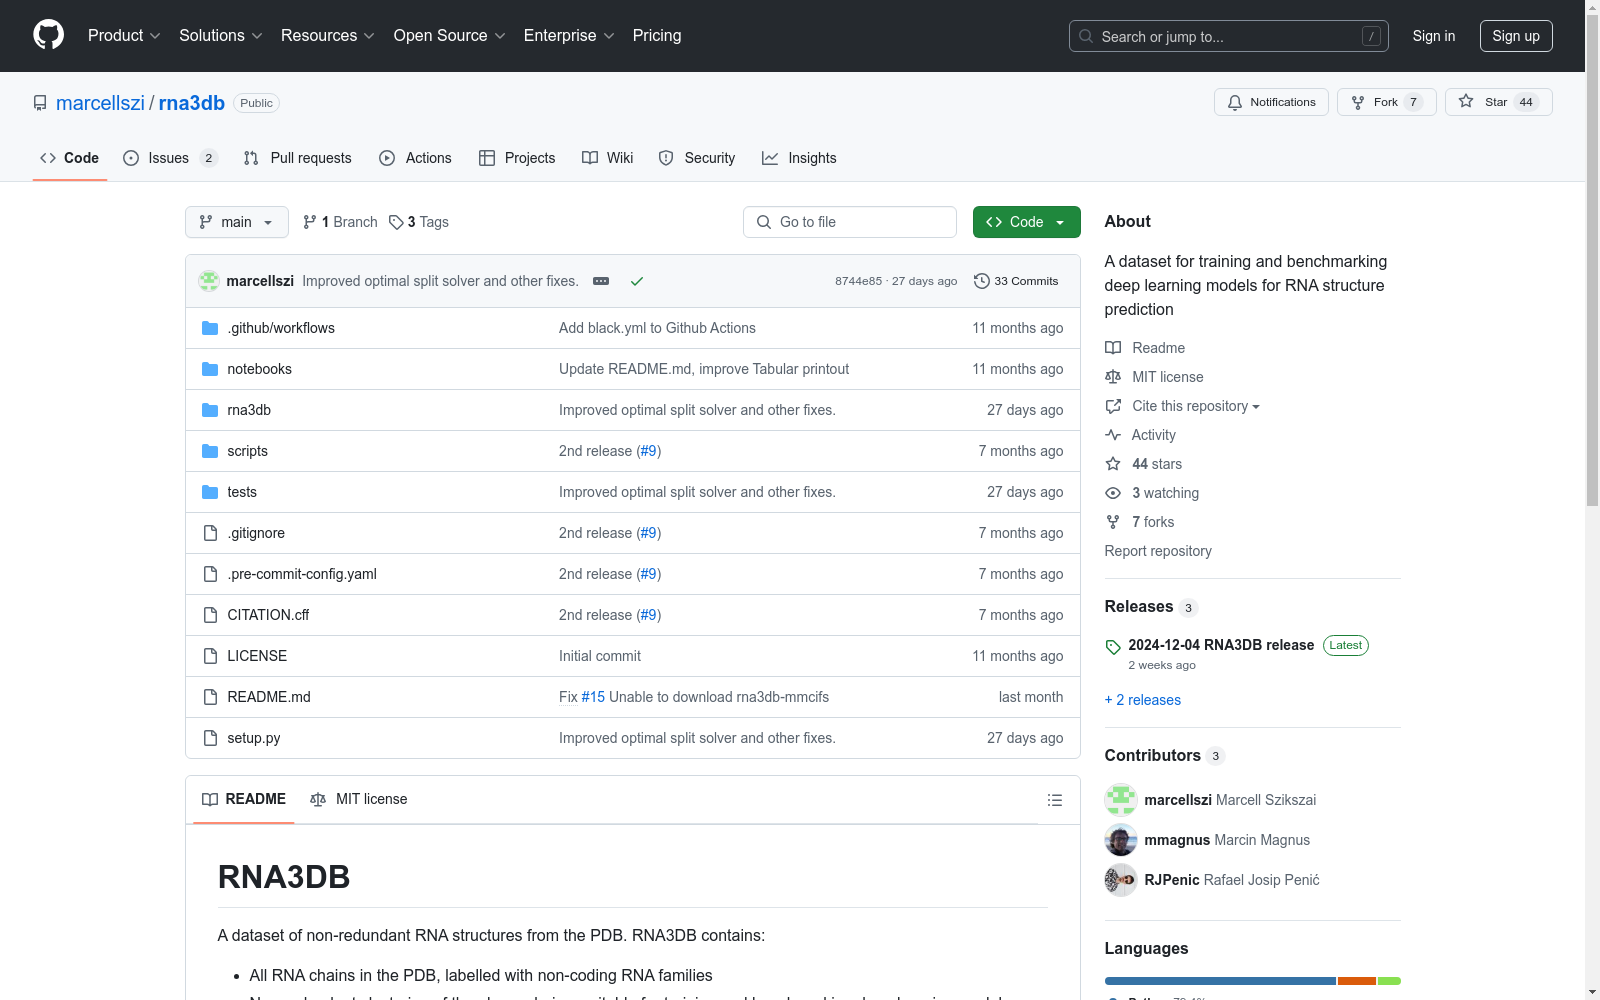Click the stars icon in About
1600x1000 pixels.
(x=1113, y=464)
